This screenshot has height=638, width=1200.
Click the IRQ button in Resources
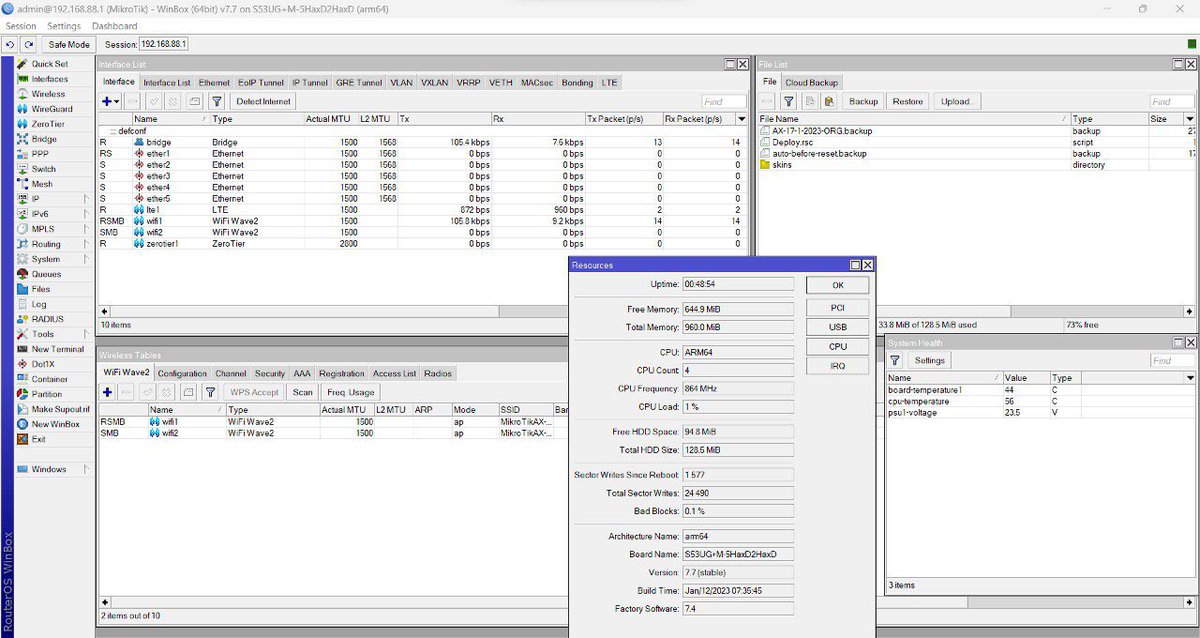click(x=838, y=366)
